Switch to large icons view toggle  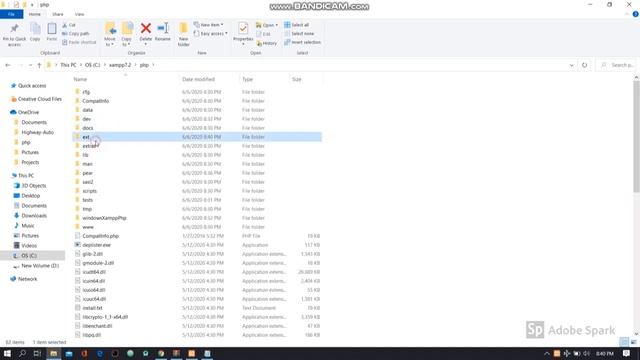pyautogui.click(x=633, y=342)
